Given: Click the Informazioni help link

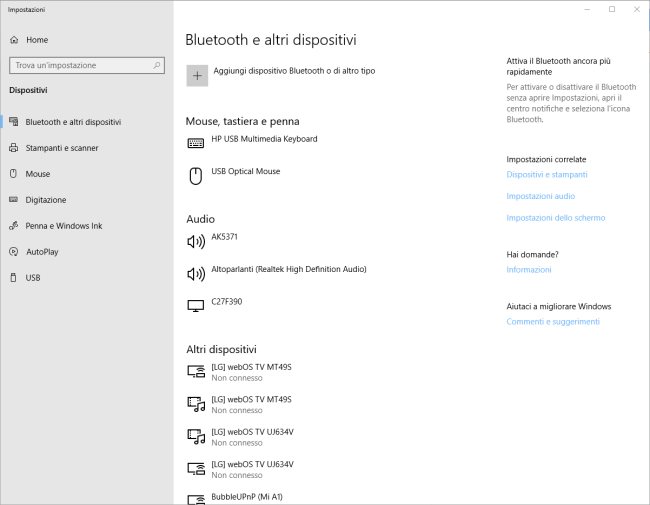Looking at the screenshot, I should pos(529,269).
